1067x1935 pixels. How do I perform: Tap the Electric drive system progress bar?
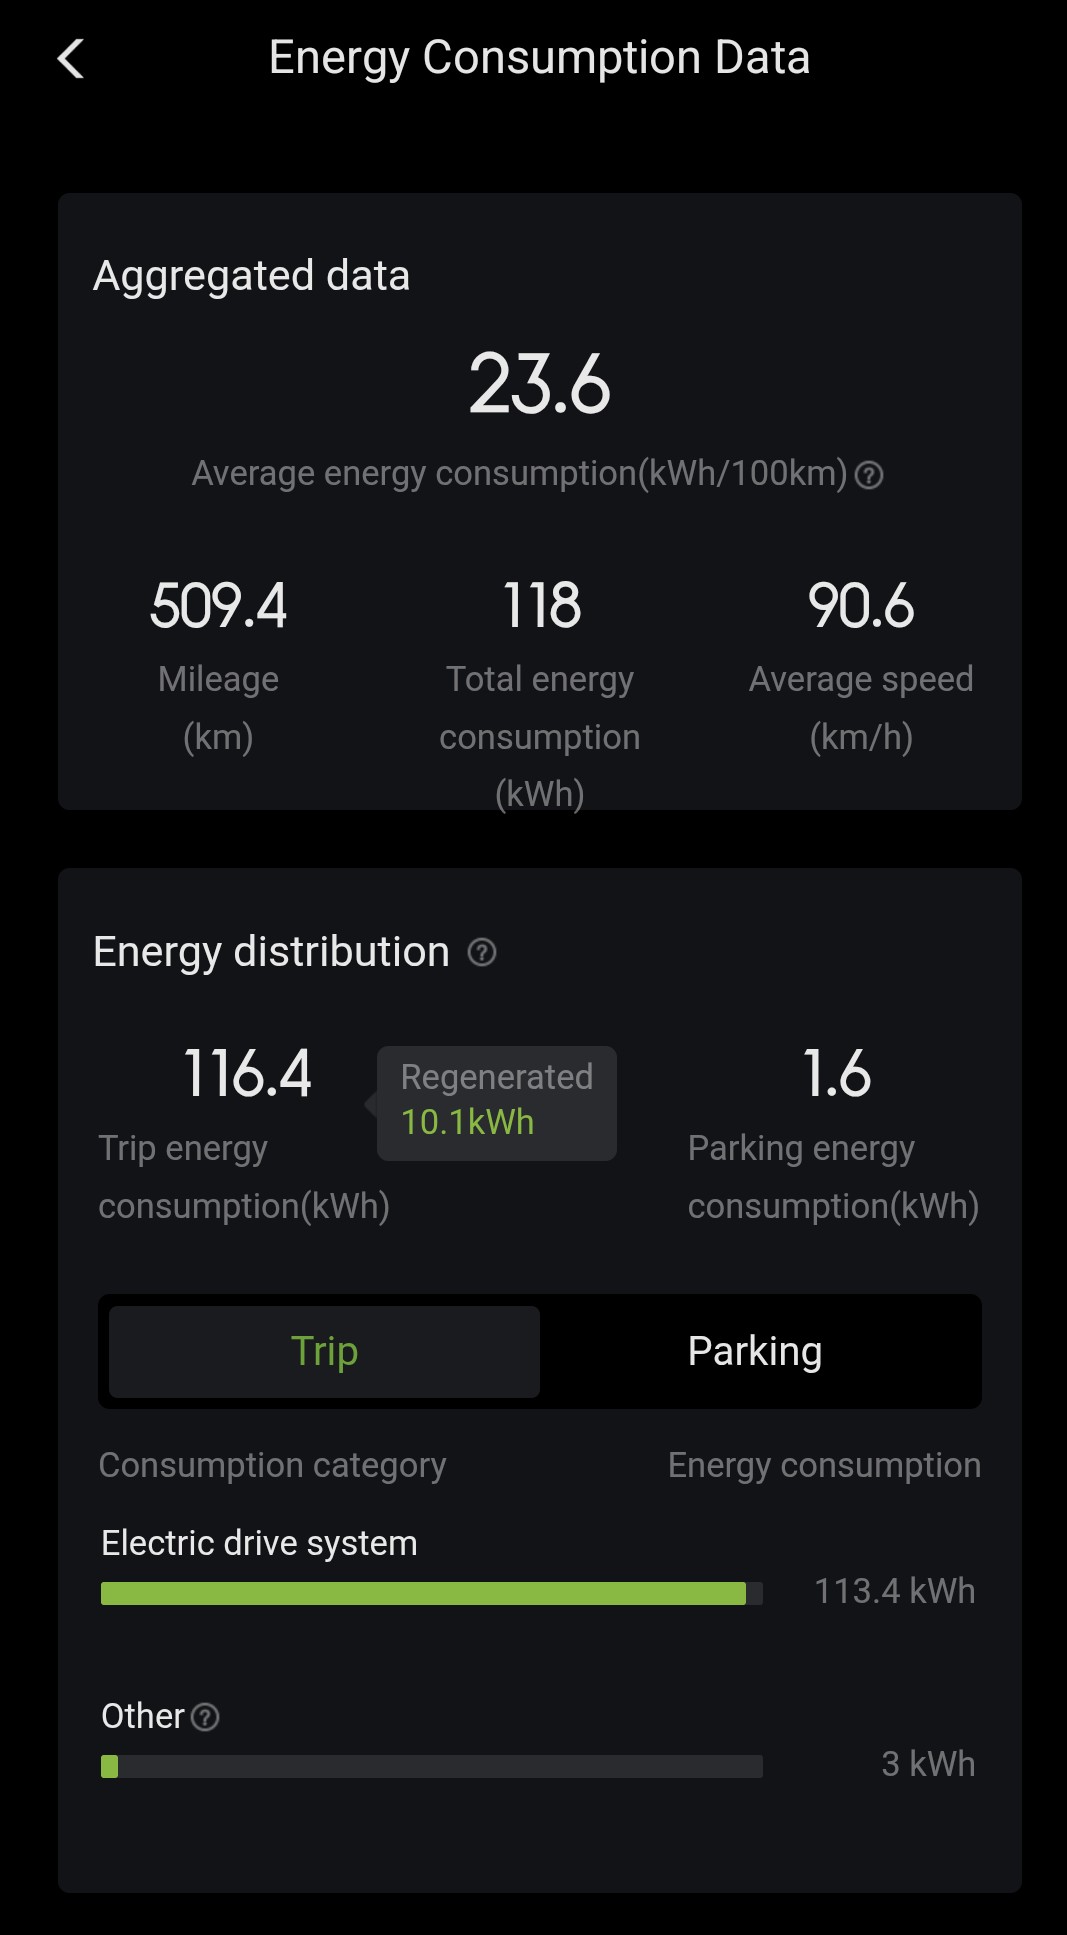(x=431, y=1593)
